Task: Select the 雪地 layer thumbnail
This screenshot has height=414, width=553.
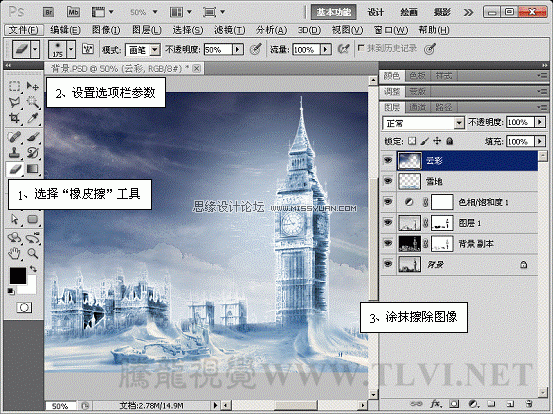Action: click(x=409, y=181)
